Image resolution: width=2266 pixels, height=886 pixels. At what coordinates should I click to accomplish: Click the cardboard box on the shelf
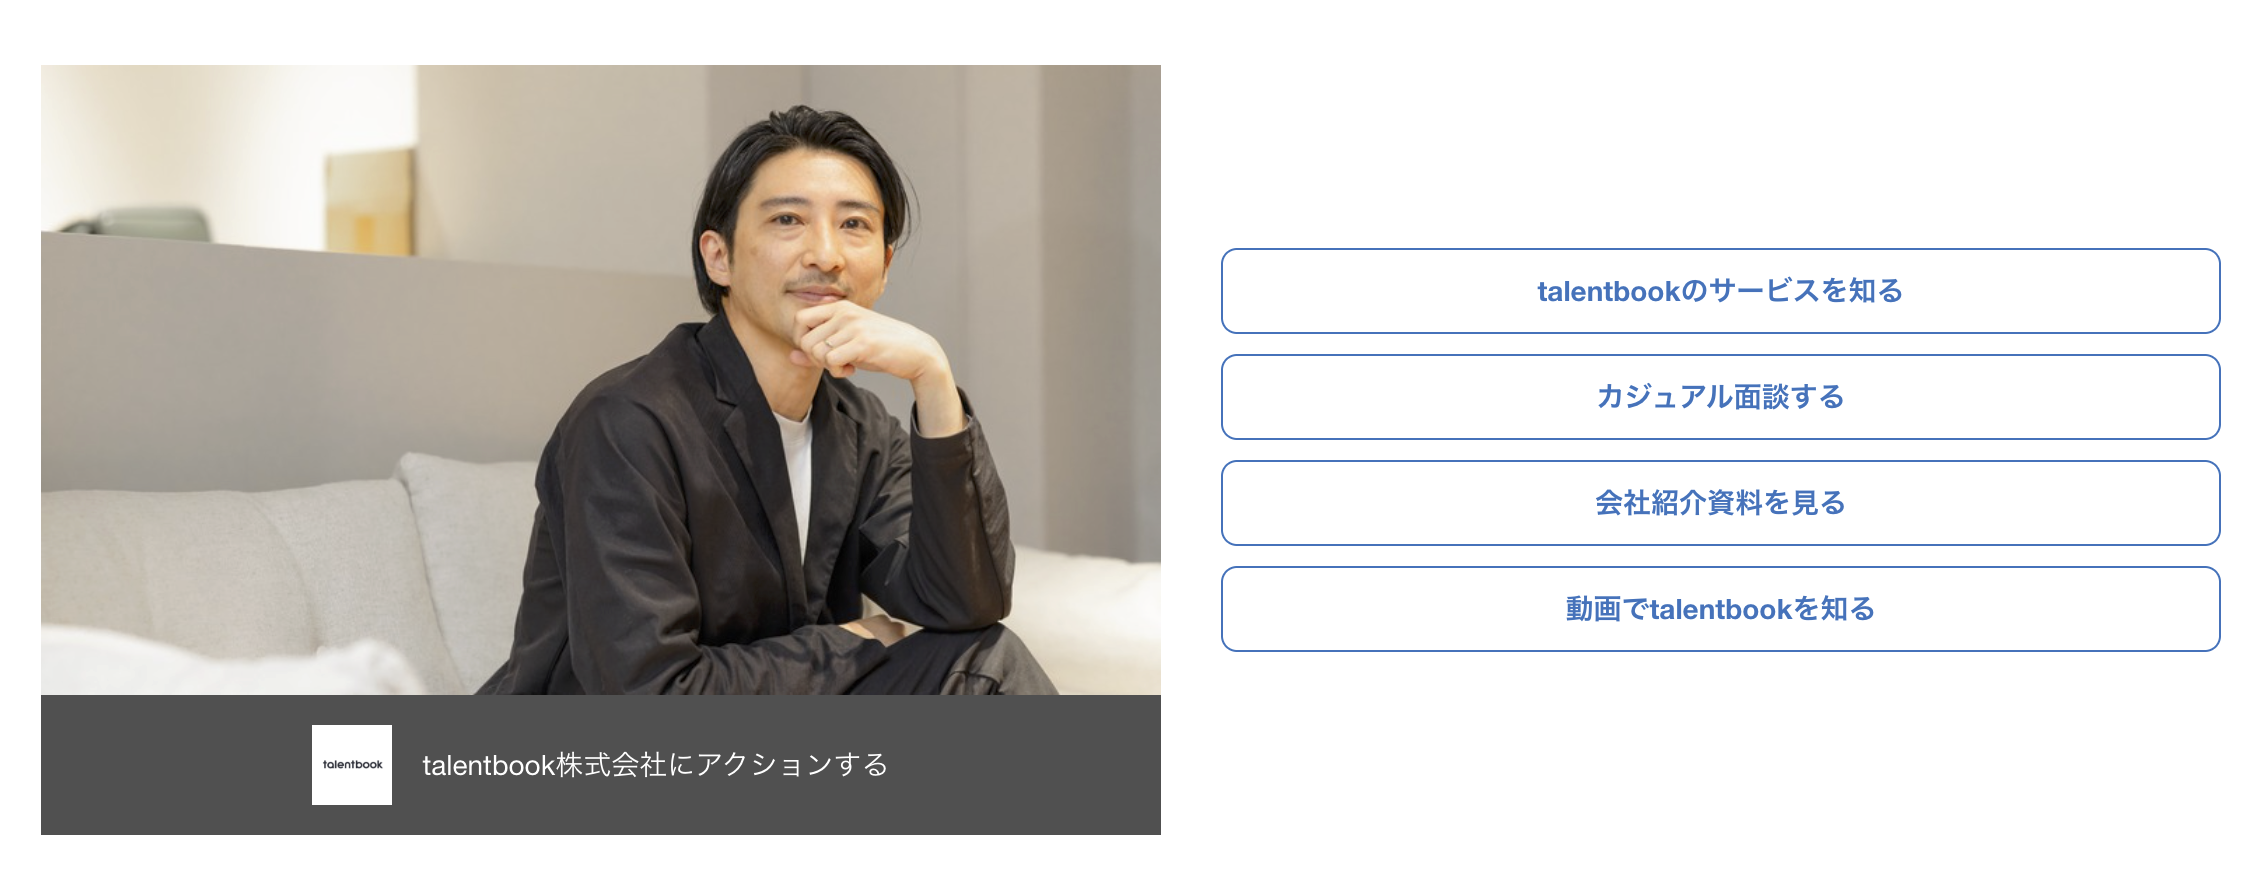370,200
